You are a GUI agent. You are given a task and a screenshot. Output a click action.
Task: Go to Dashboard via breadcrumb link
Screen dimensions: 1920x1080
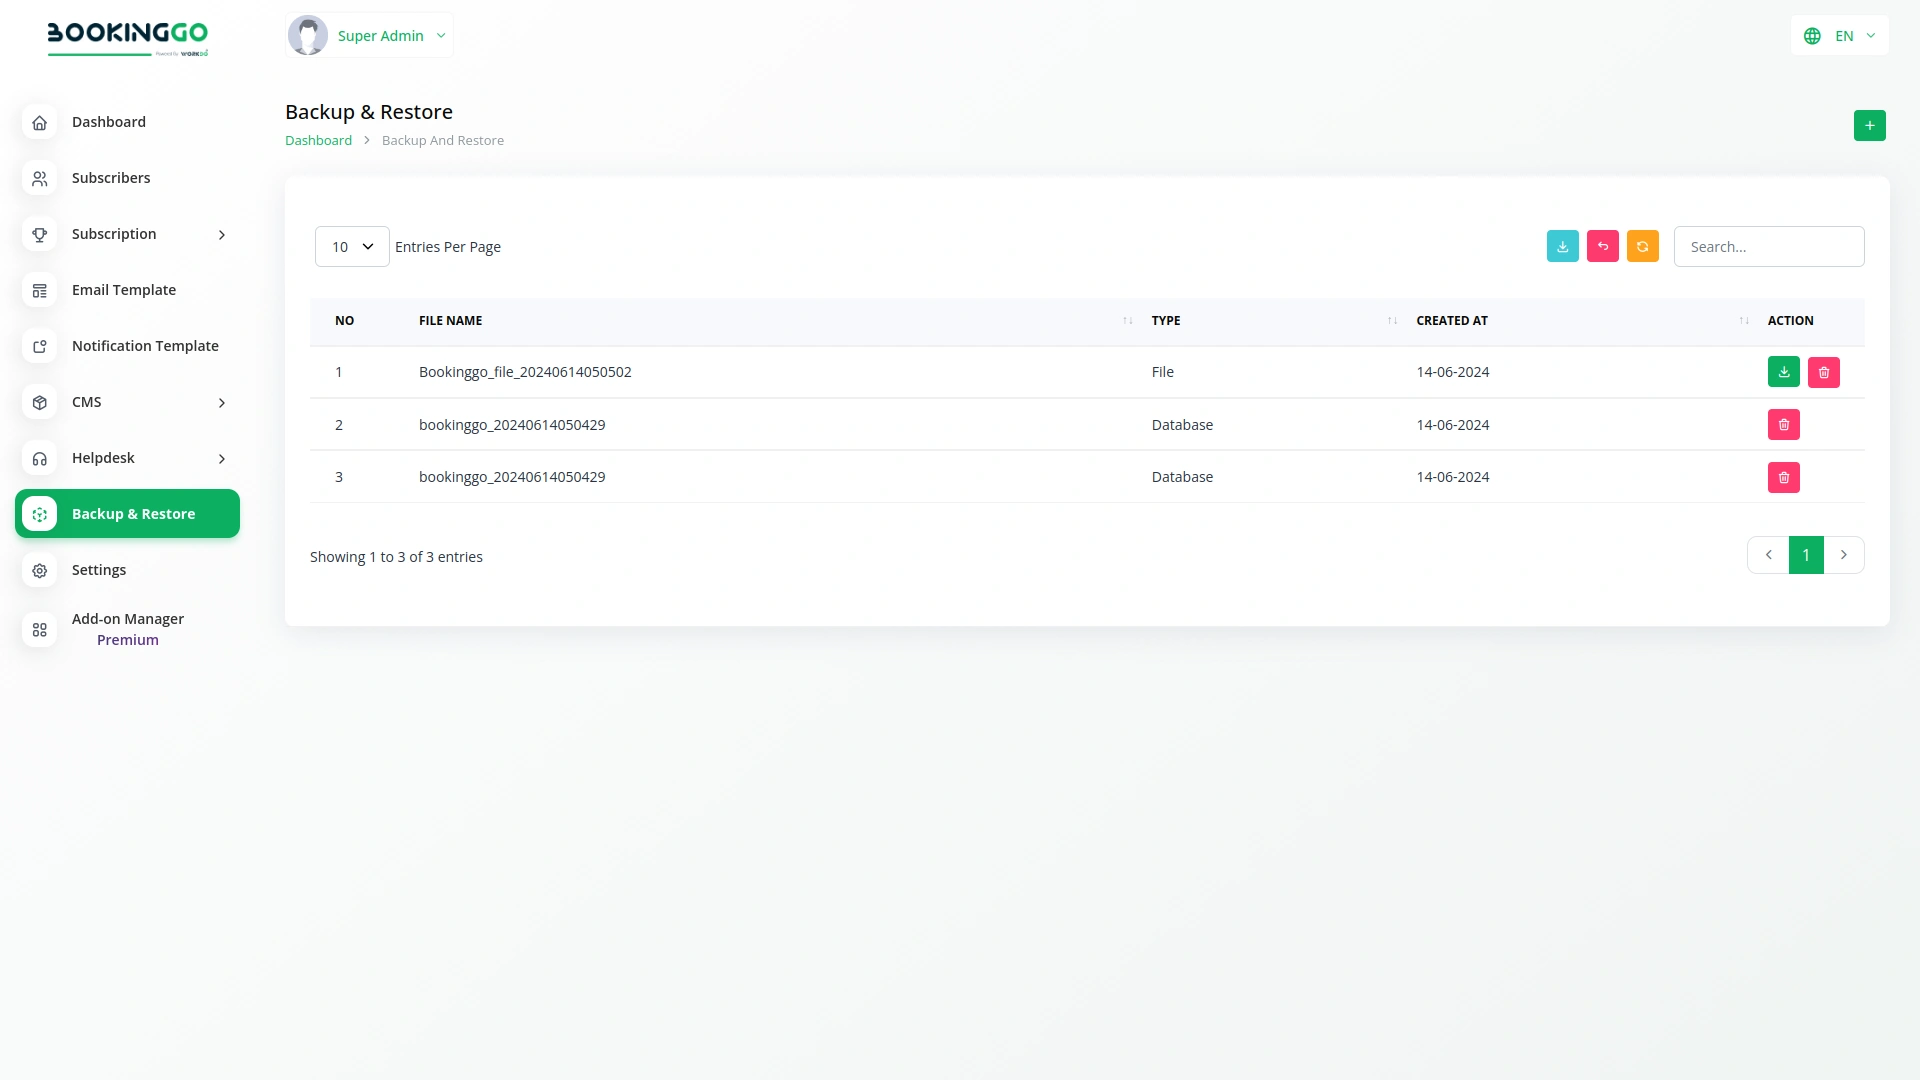(x=318, y=140)
